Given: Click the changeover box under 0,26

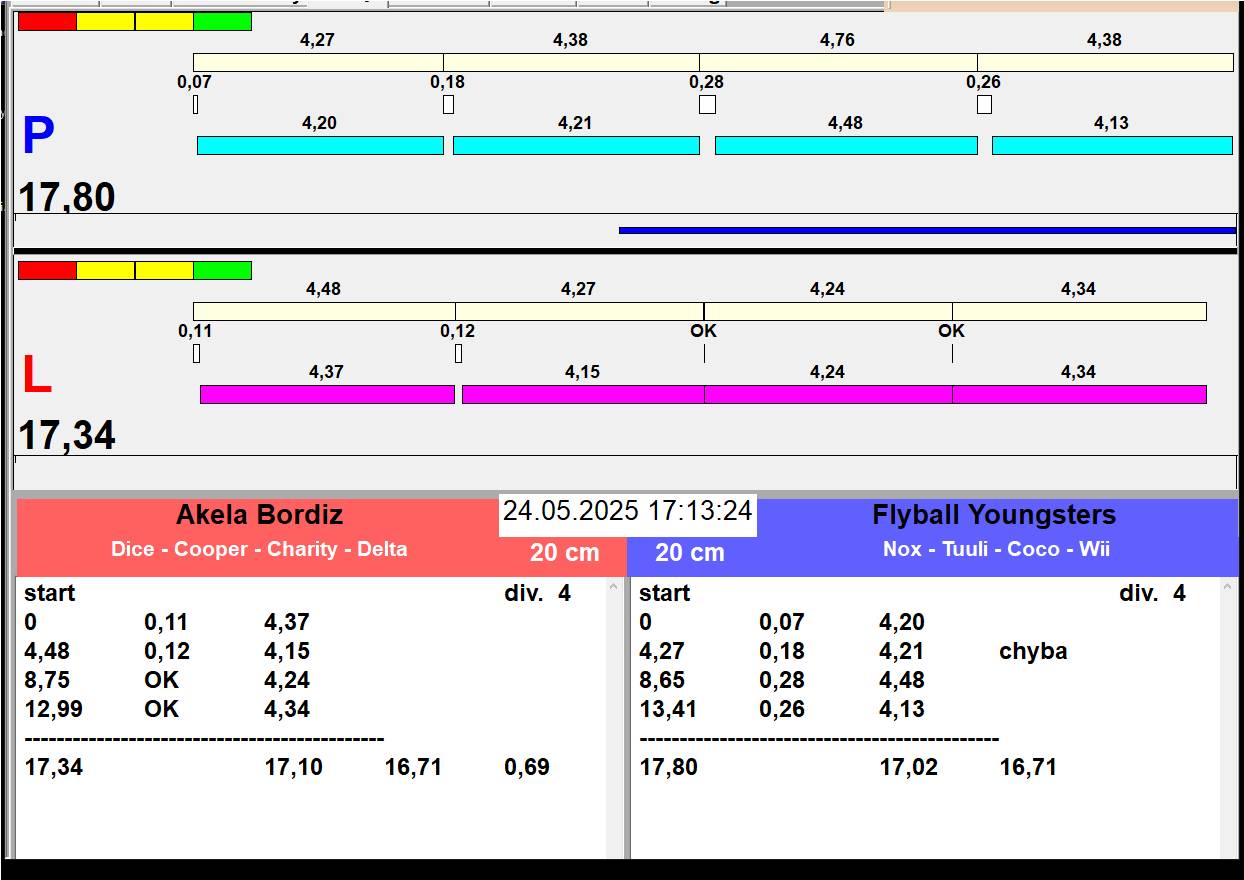Looking at the screenshot, I should [x=984, y=104].
